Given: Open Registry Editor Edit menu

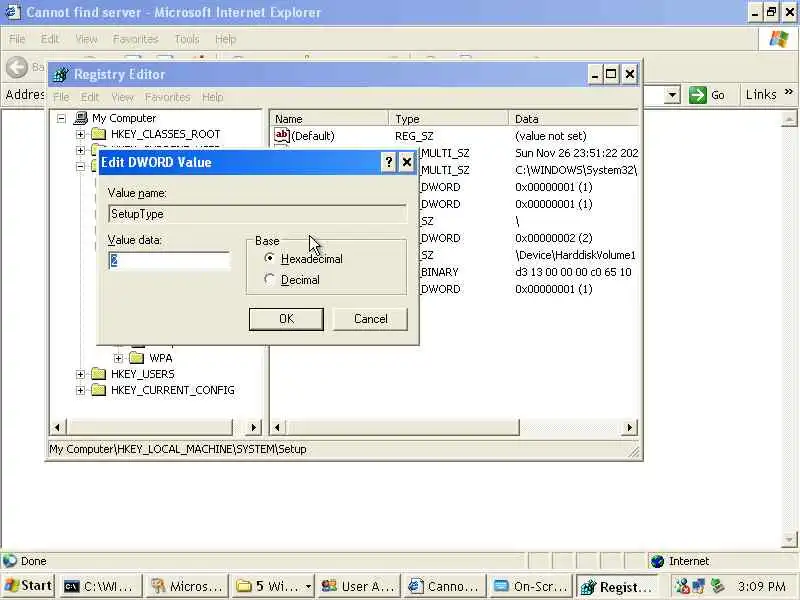Looking at the screenshot, I should point(90,97).
